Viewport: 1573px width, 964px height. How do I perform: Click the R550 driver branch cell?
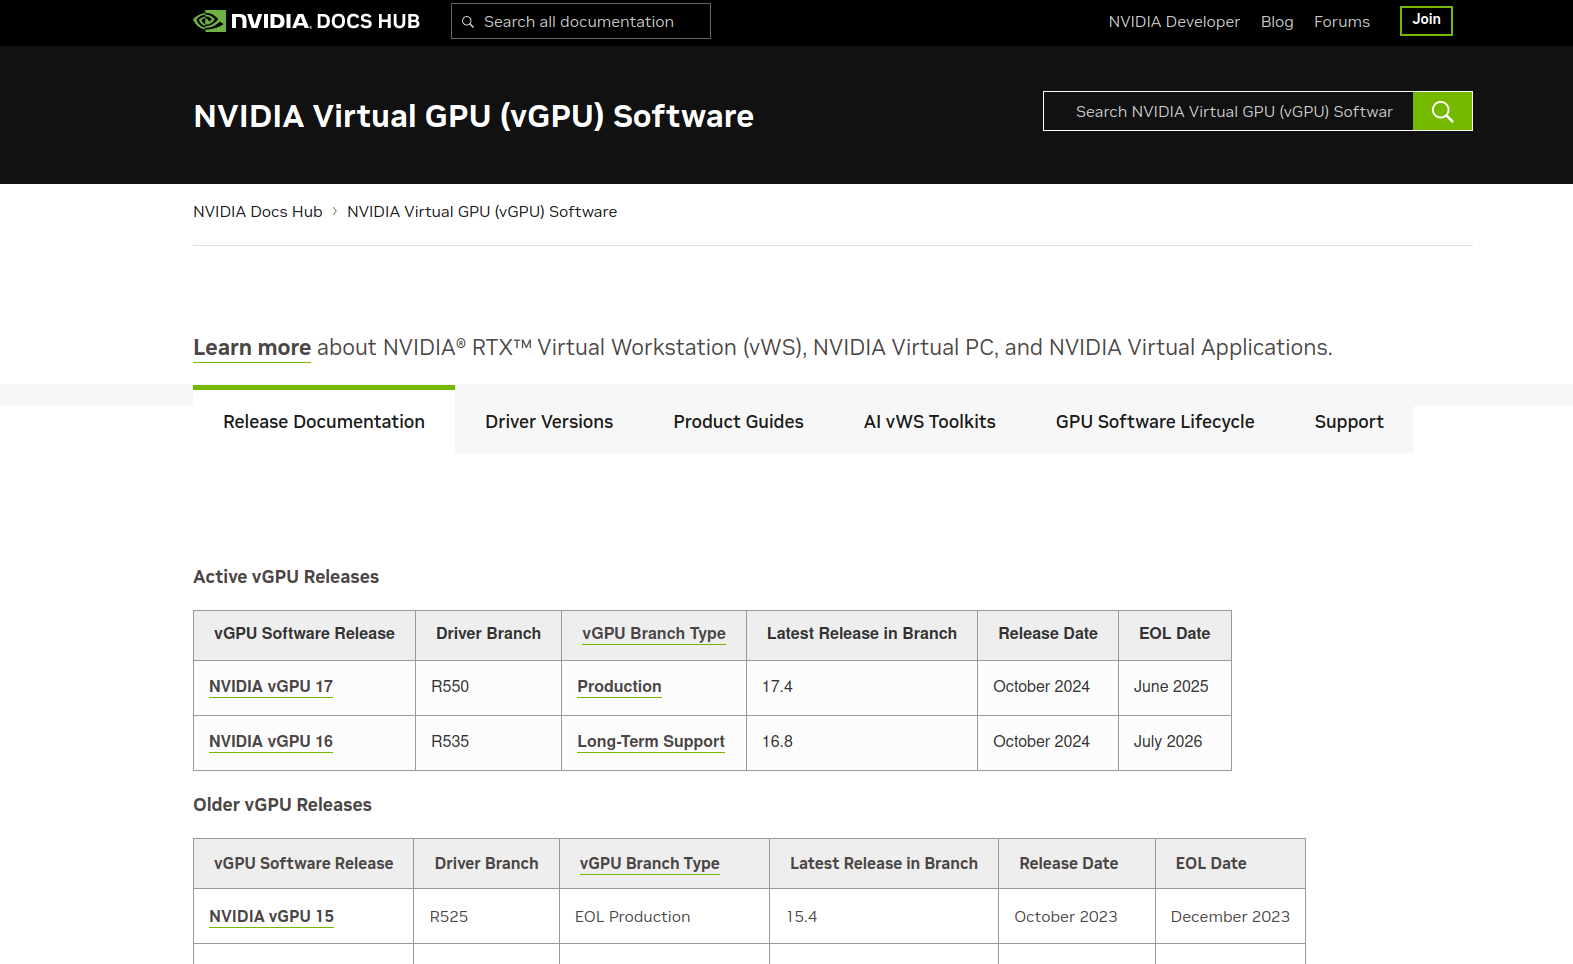[488, 687]
